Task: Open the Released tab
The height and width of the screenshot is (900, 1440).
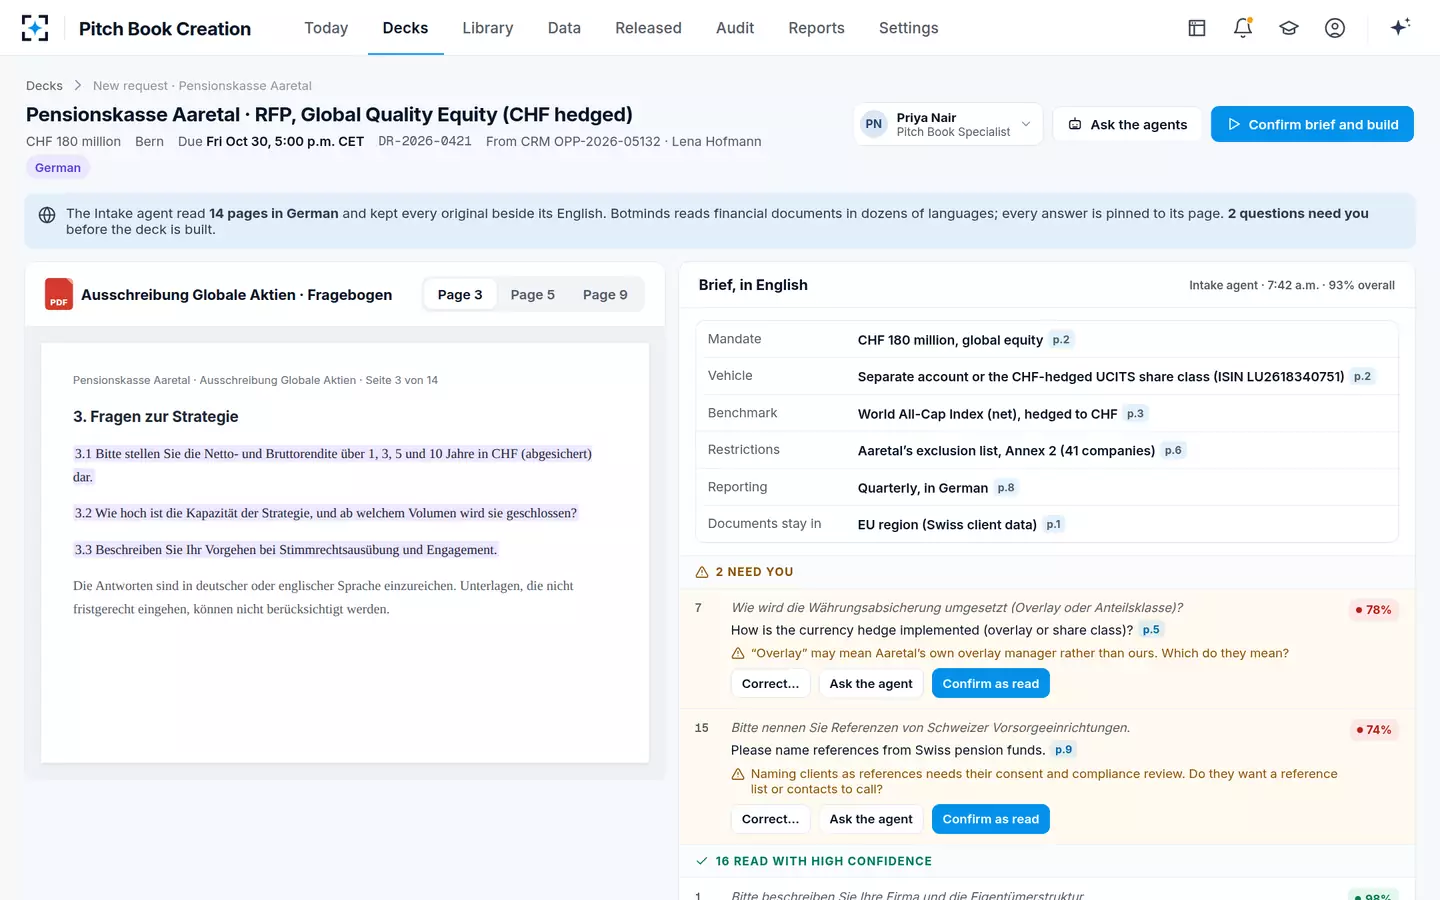Action: coord(648,28)
